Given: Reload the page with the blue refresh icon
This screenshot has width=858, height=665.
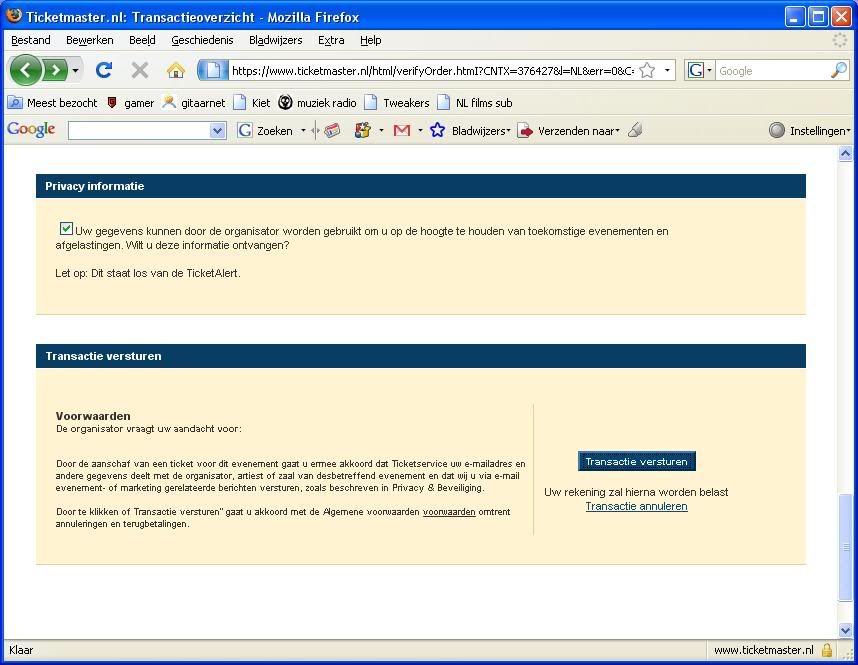Looking at the screenshot, I should click(x=104, y=71).
